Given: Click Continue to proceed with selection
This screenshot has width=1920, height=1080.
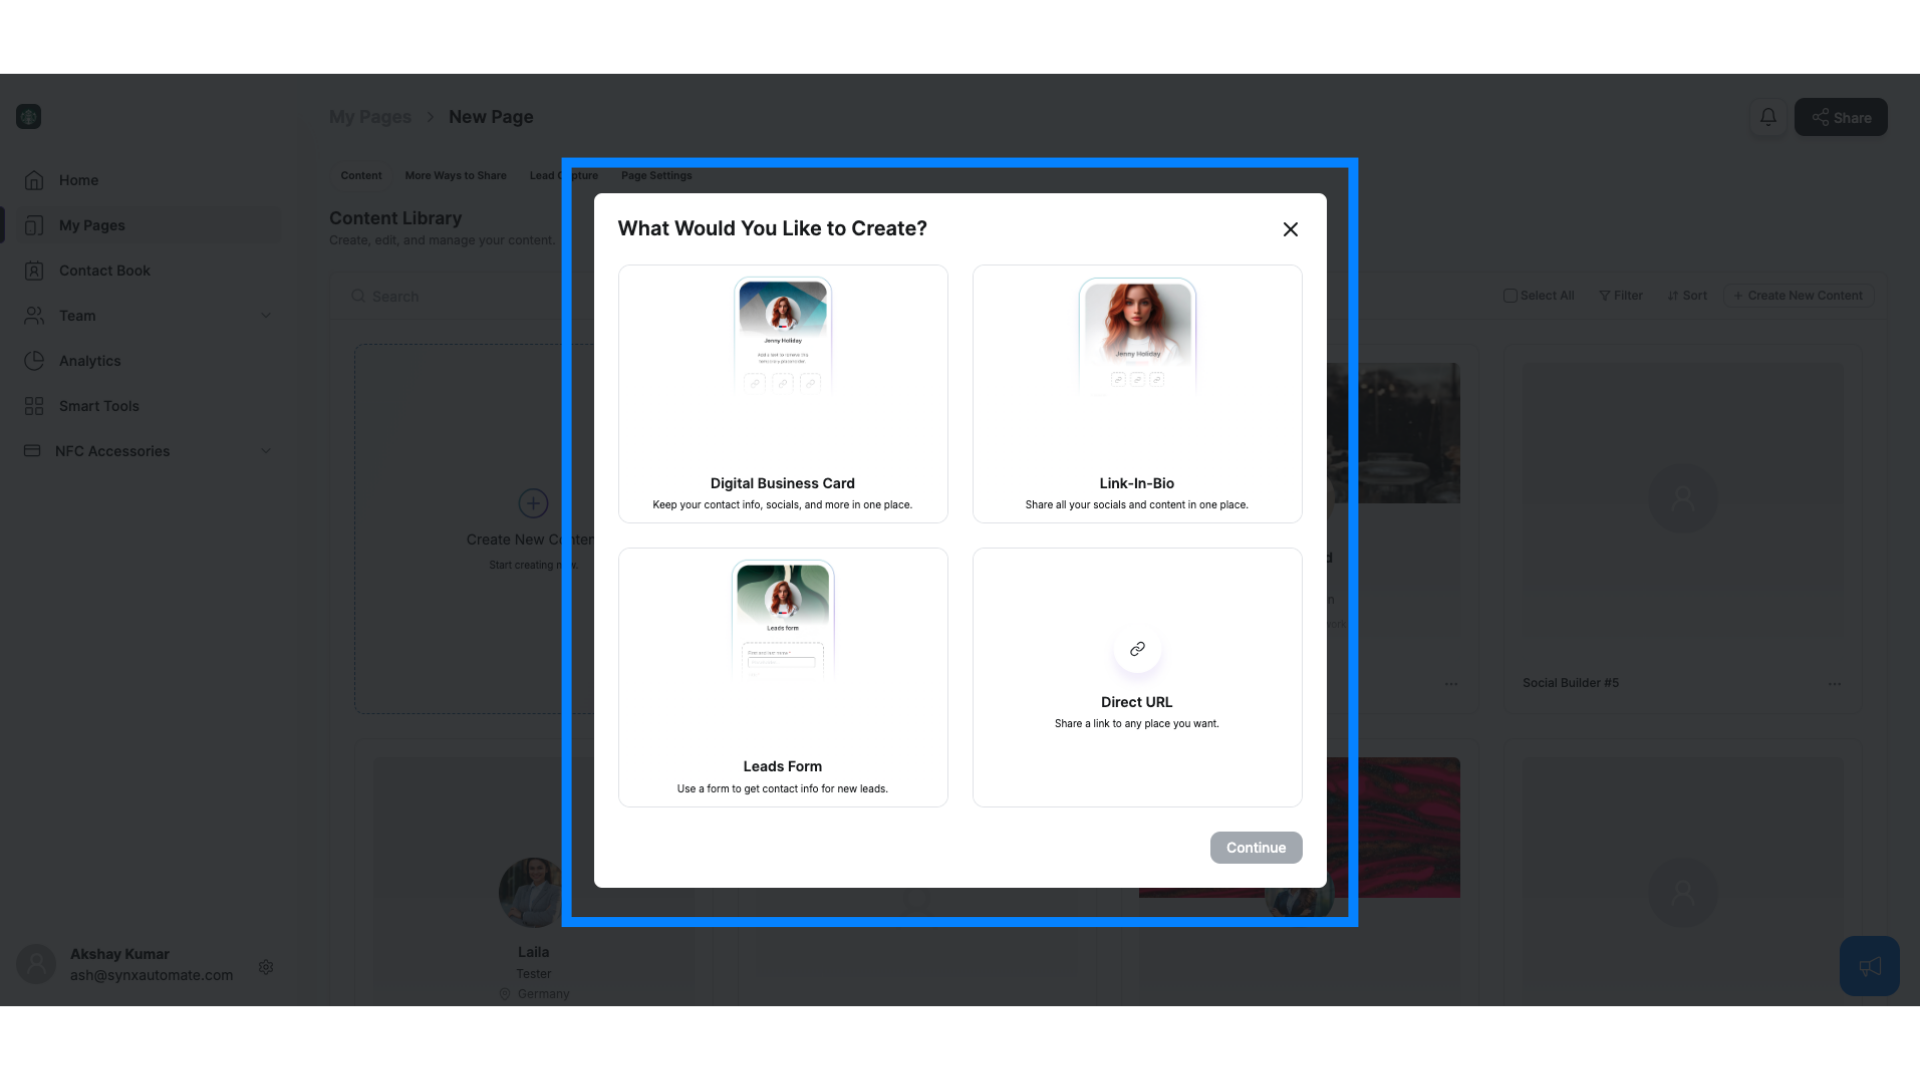Looking at the screenshot, I should pos(1255,847).
